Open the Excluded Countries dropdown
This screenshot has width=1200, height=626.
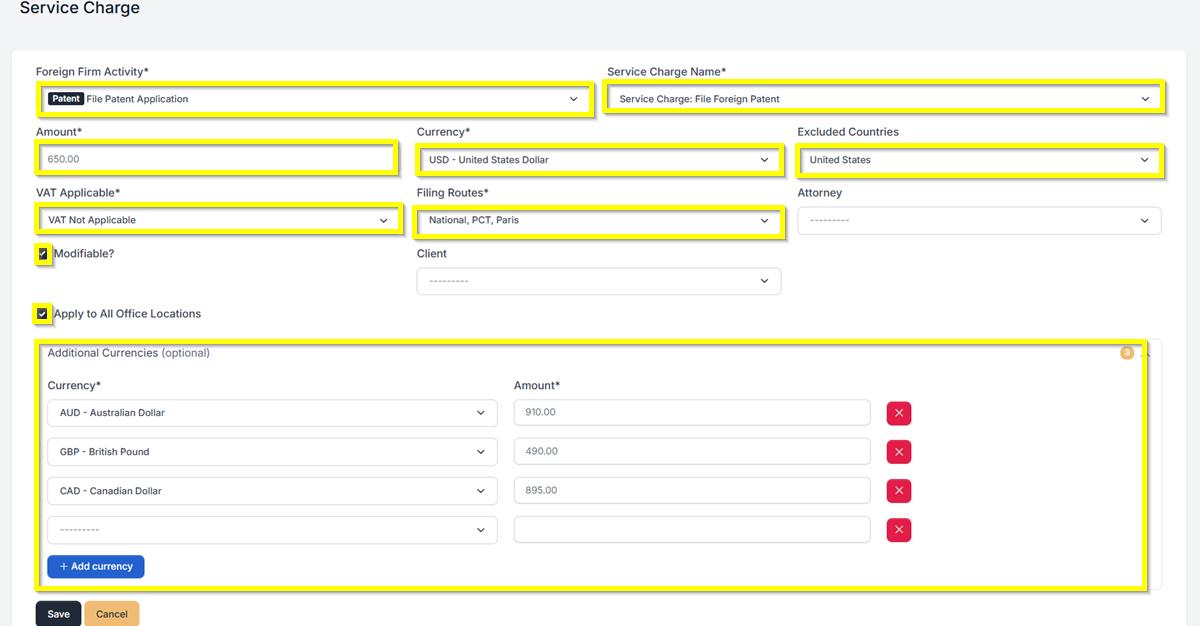click(x=979, y=160)
